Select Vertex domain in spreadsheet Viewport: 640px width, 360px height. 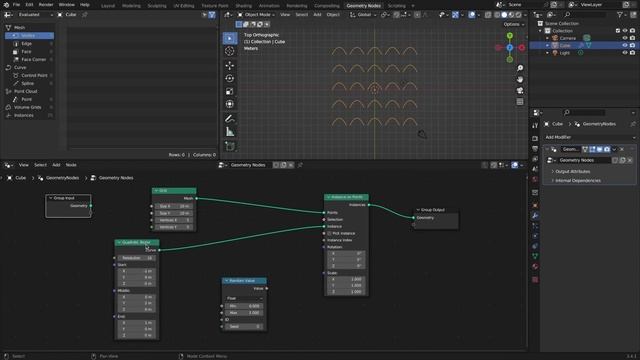tap(29, 36)
